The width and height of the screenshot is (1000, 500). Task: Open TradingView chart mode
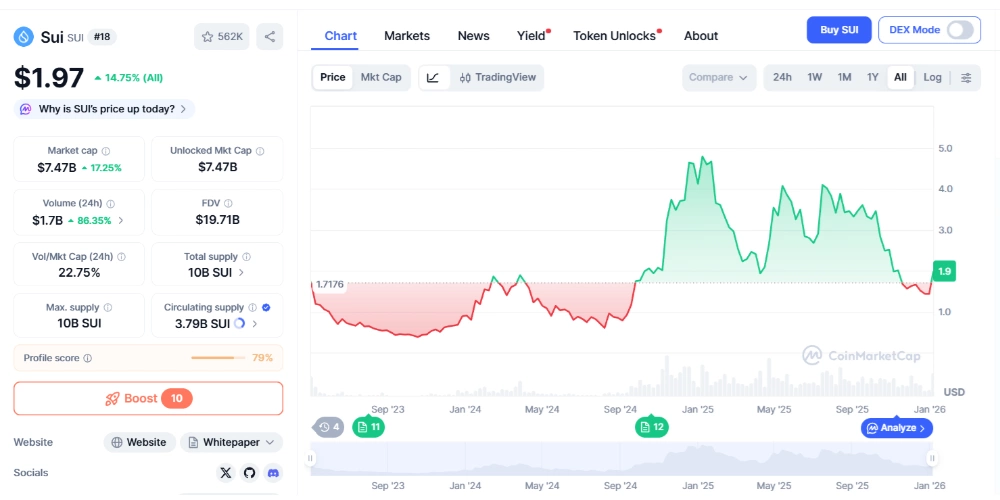[x=497, y=78]
